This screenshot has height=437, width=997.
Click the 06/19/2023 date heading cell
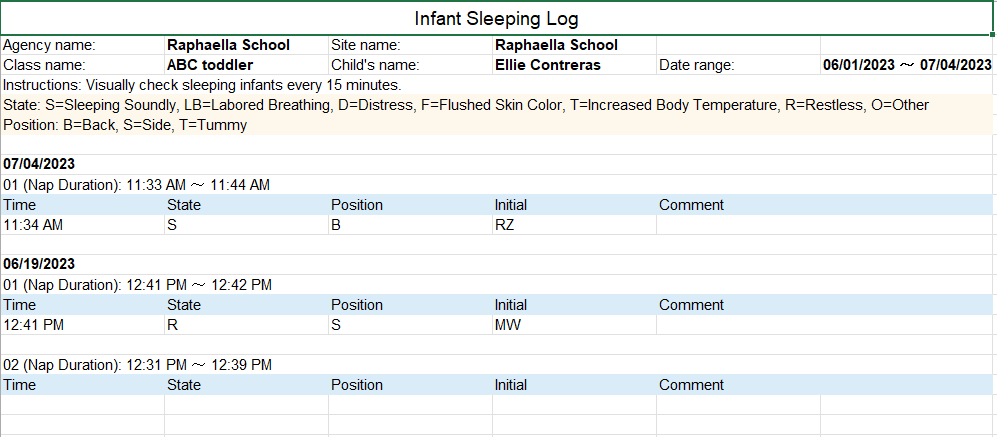(39, 264)
